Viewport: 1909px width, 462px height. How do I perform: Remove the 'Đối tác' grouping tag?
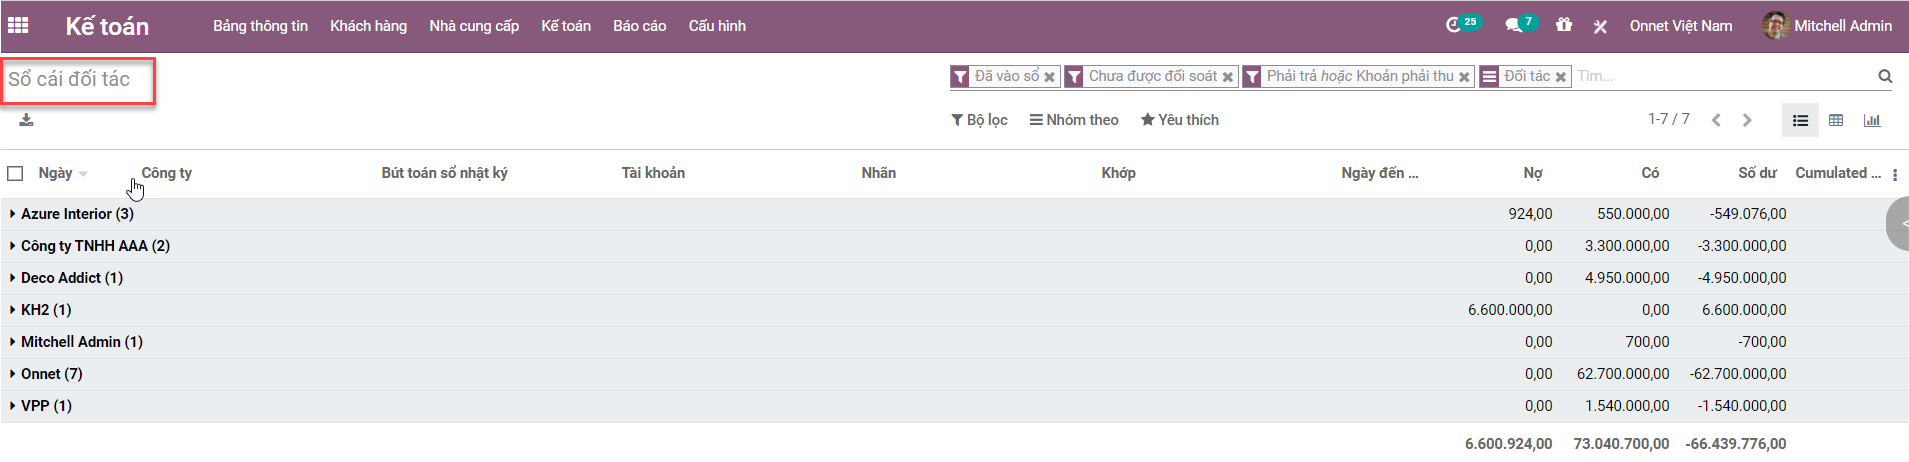tap(1560, 77)
